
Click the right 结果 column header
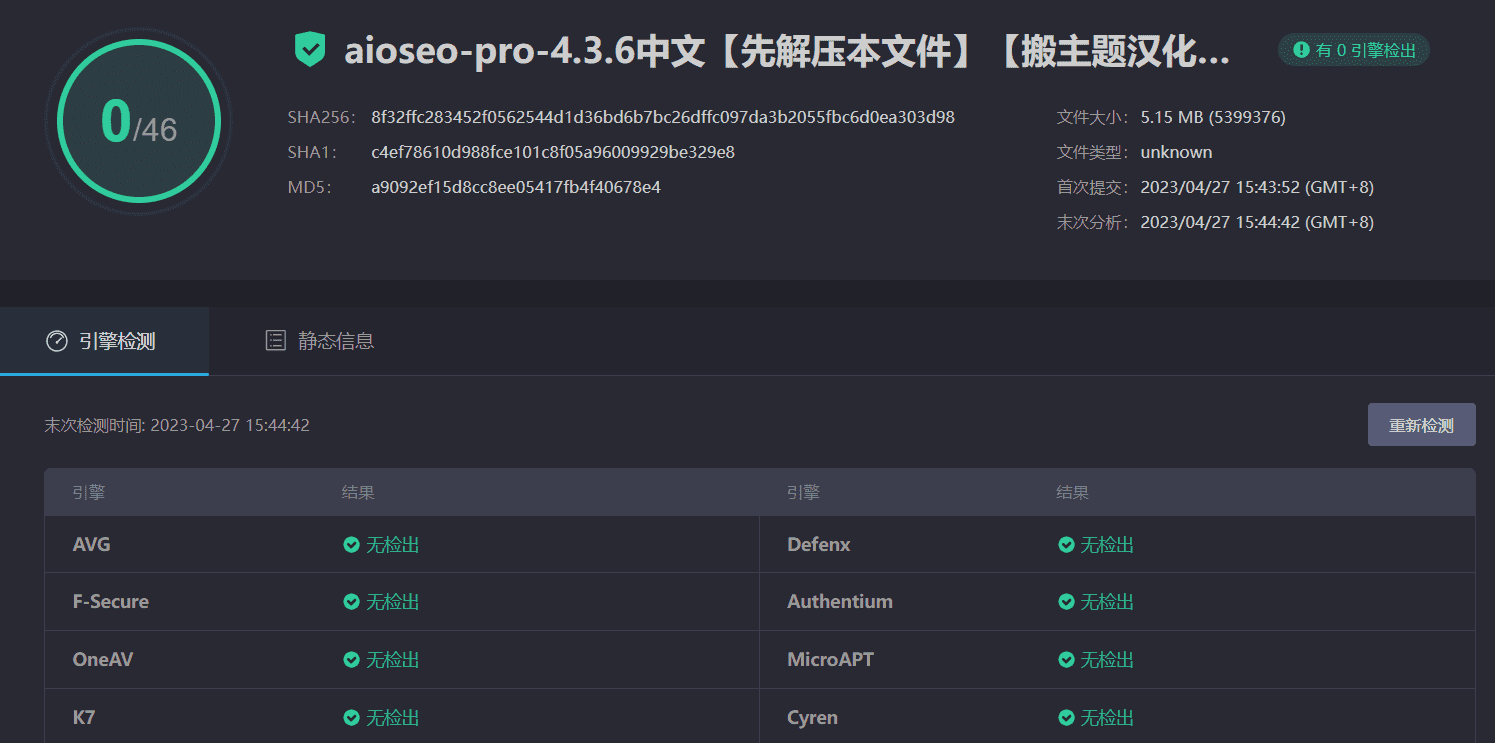[1073, 493]
